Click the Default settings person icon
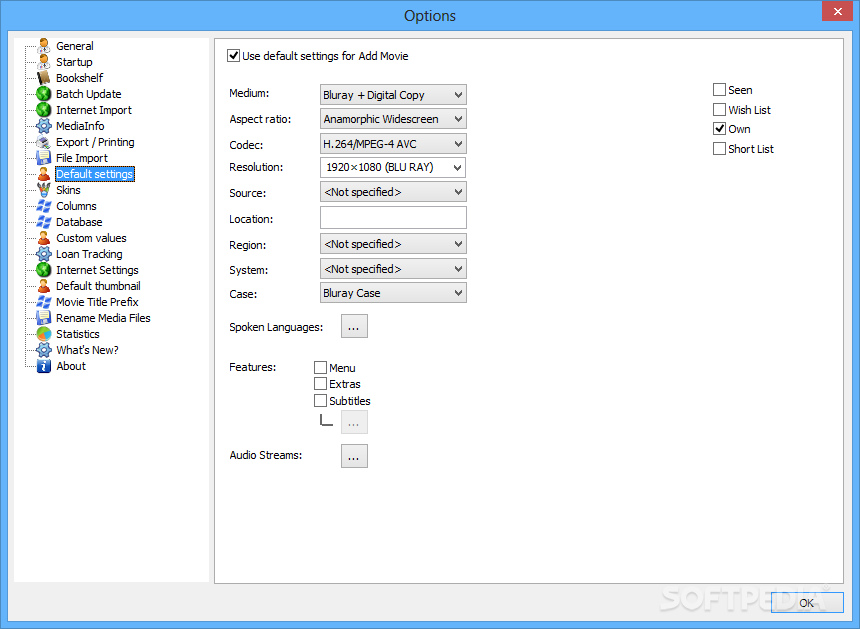This screenshot has height=629, width=860. (44, 174)
